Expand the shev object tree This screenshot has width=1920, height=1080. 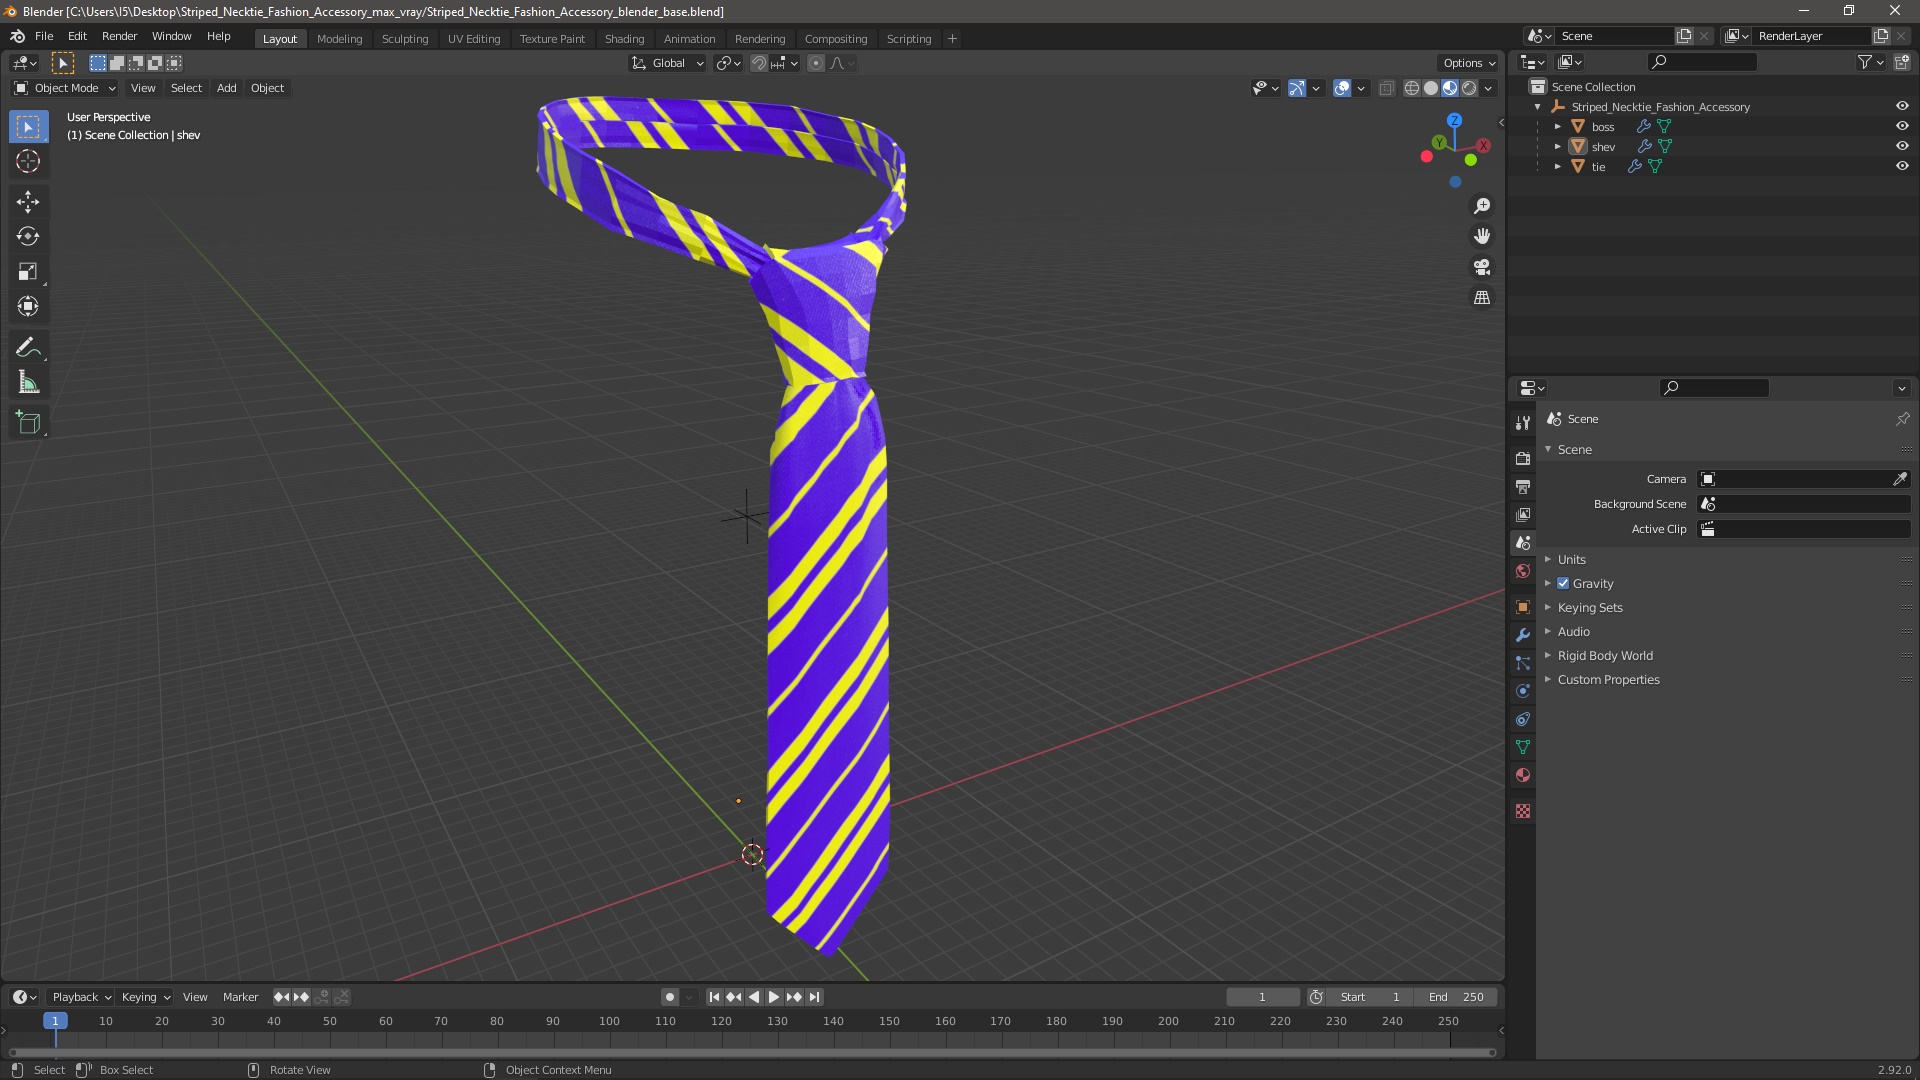1557,146
